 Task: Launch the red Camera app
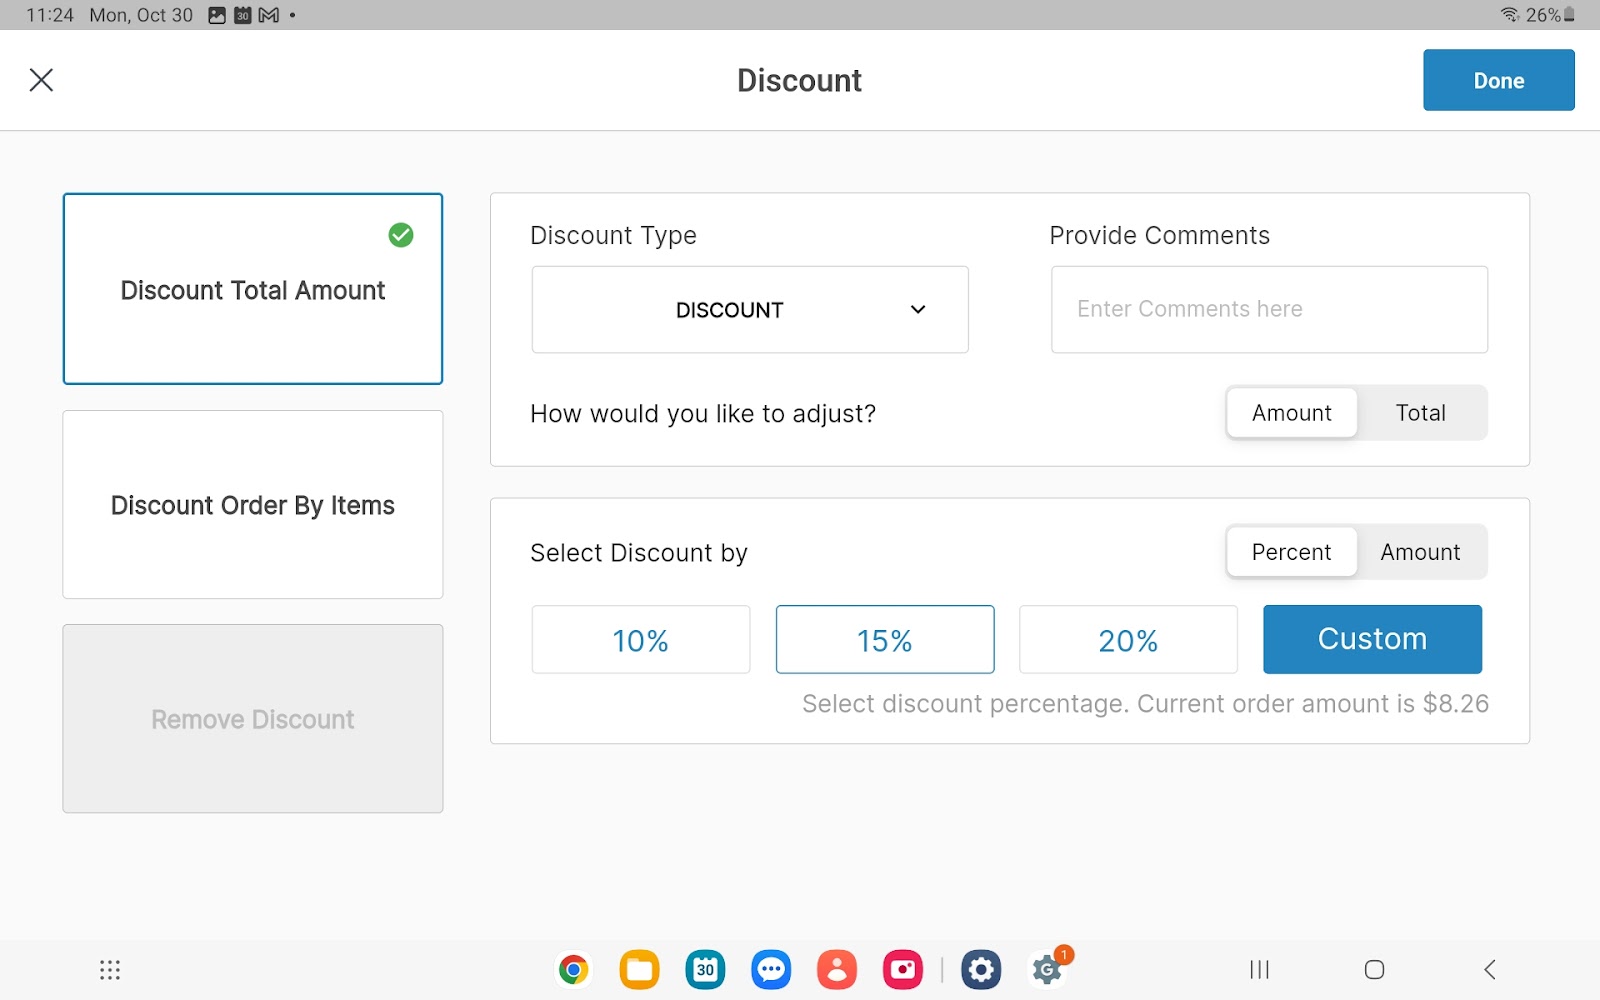[x=903, y=969]
